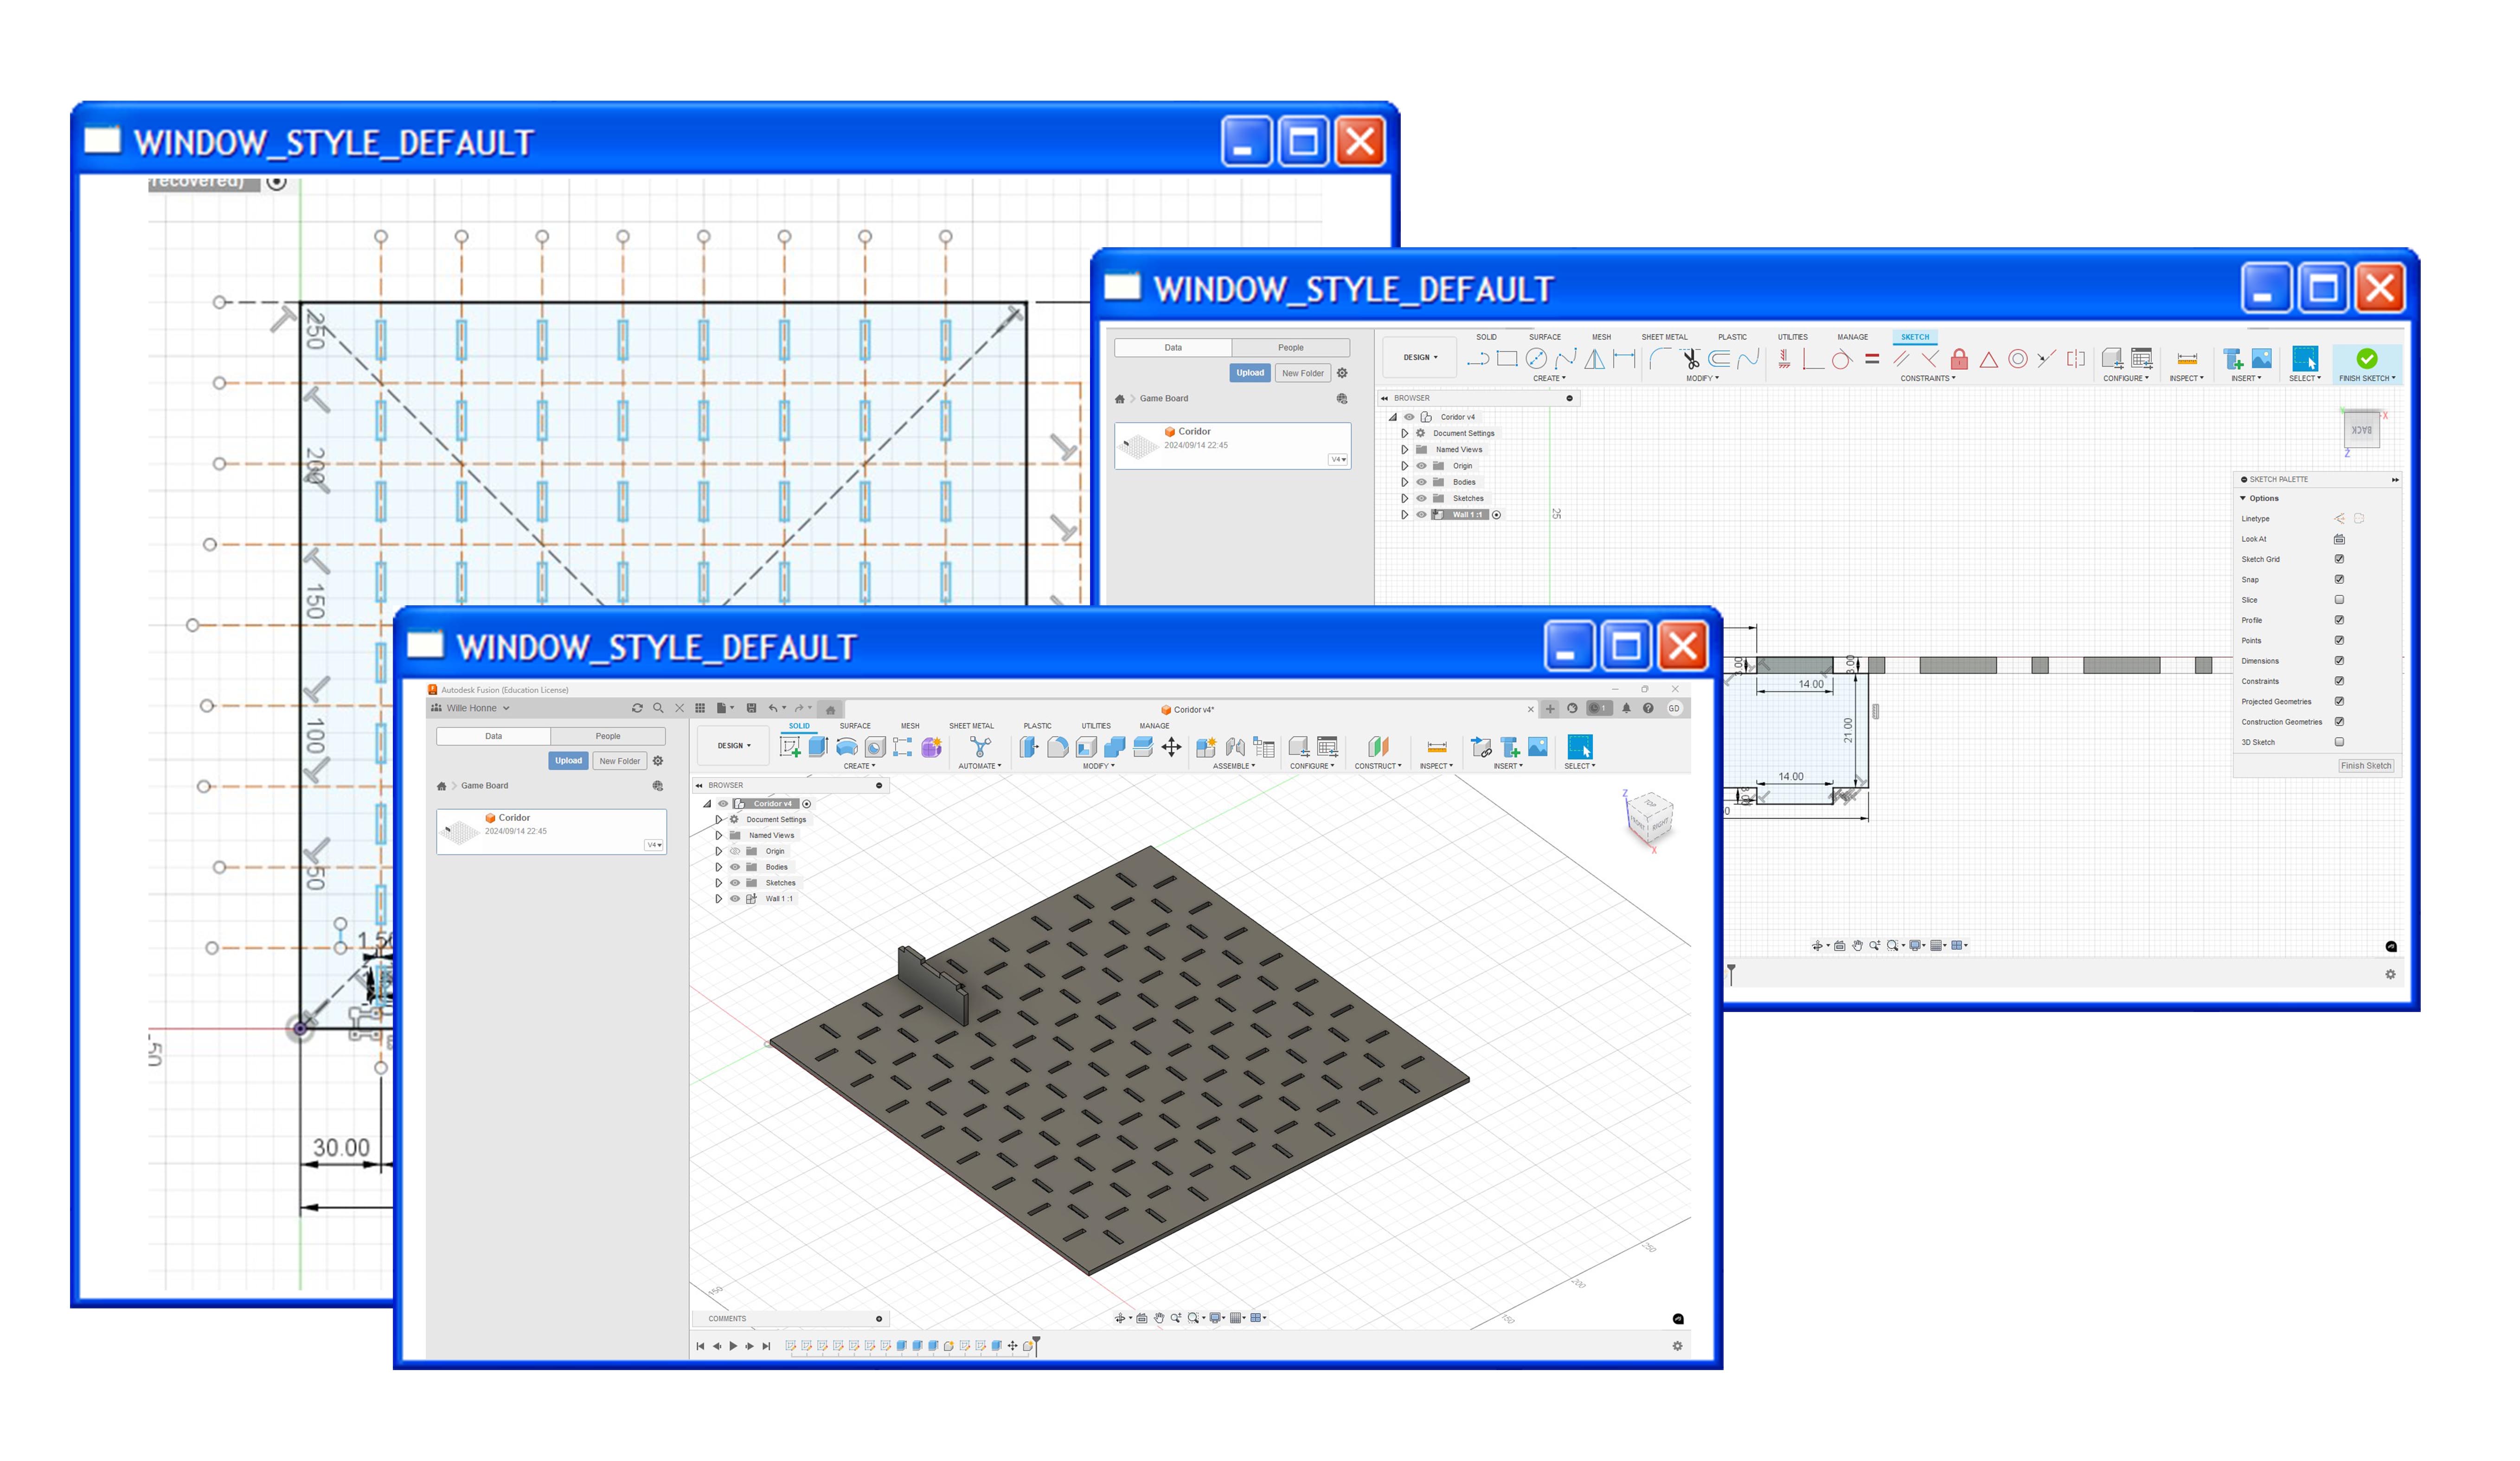The height and width of the screenshot is (1461, 2520).
Task: Click ViewCube in front window viewport
Action: (x=1650, y=818)
